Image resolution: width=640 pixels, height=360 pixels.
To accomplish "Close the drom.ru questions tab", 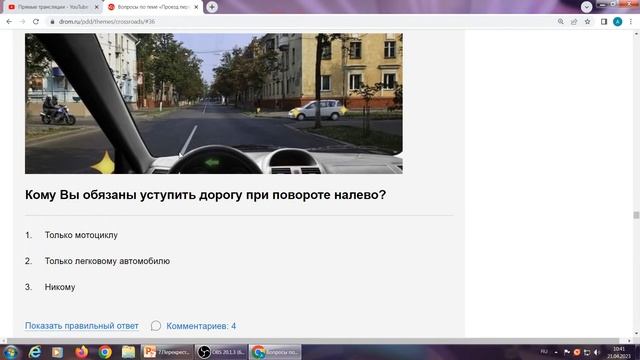I will [x=196, y=7].
